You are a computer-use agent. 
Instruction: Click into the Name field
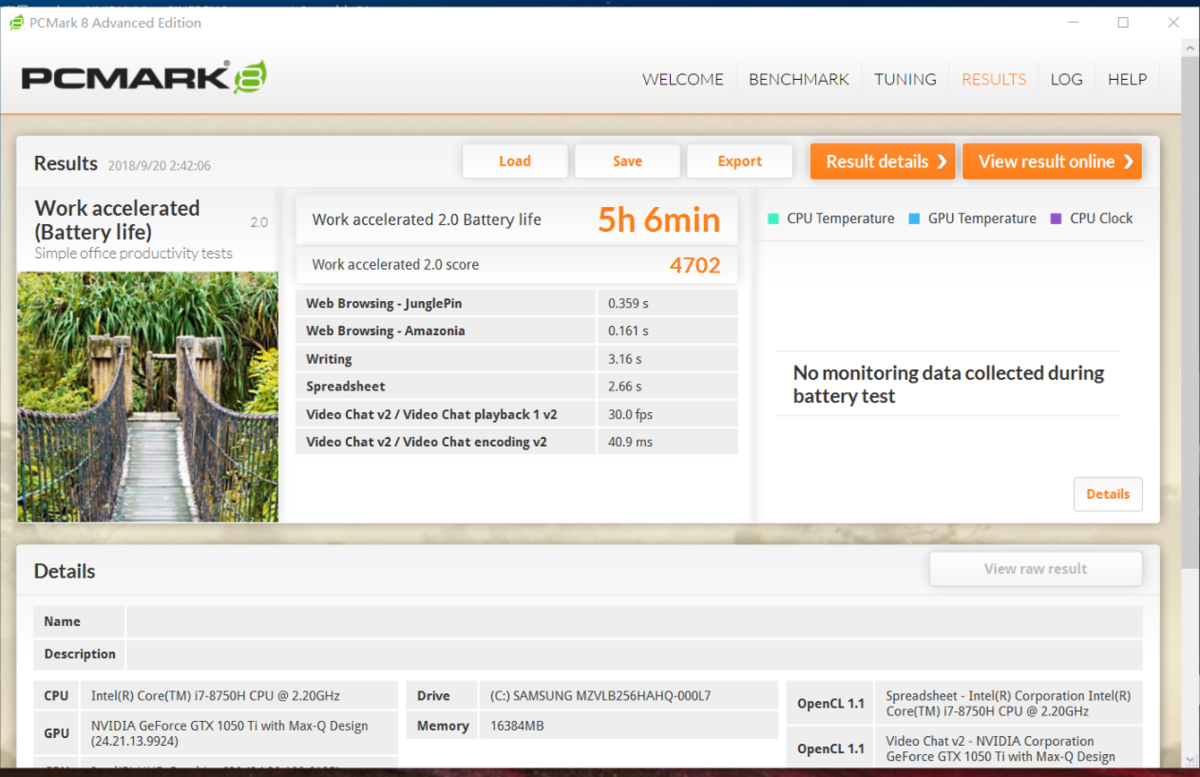(x=634, y=621)
